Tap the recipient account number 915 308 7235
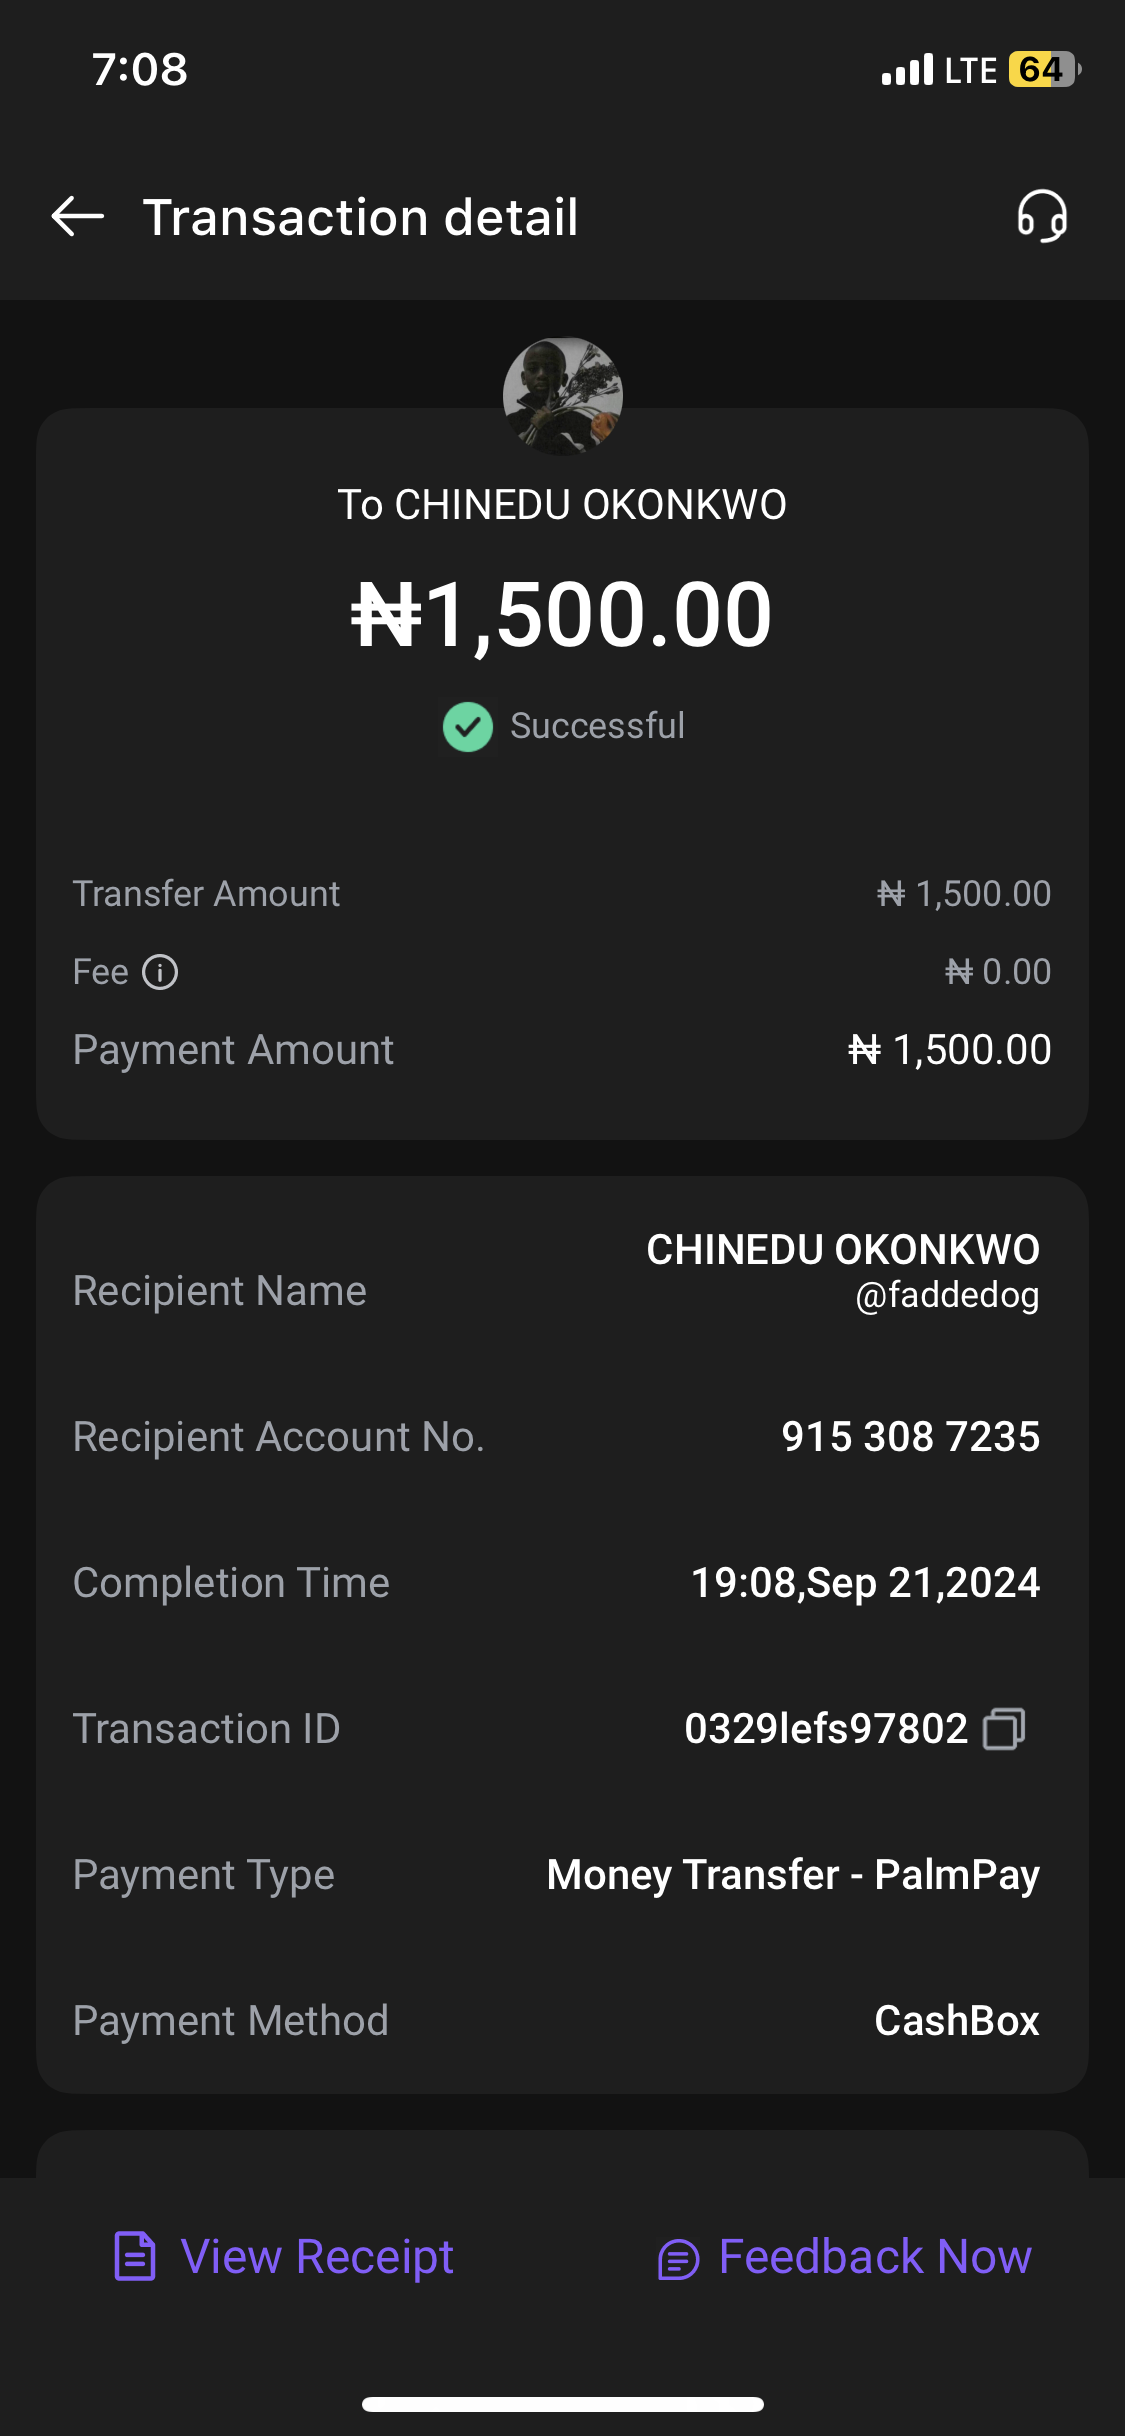The height and width of the screenshot is (2436, 1125). coord(910,1437)
